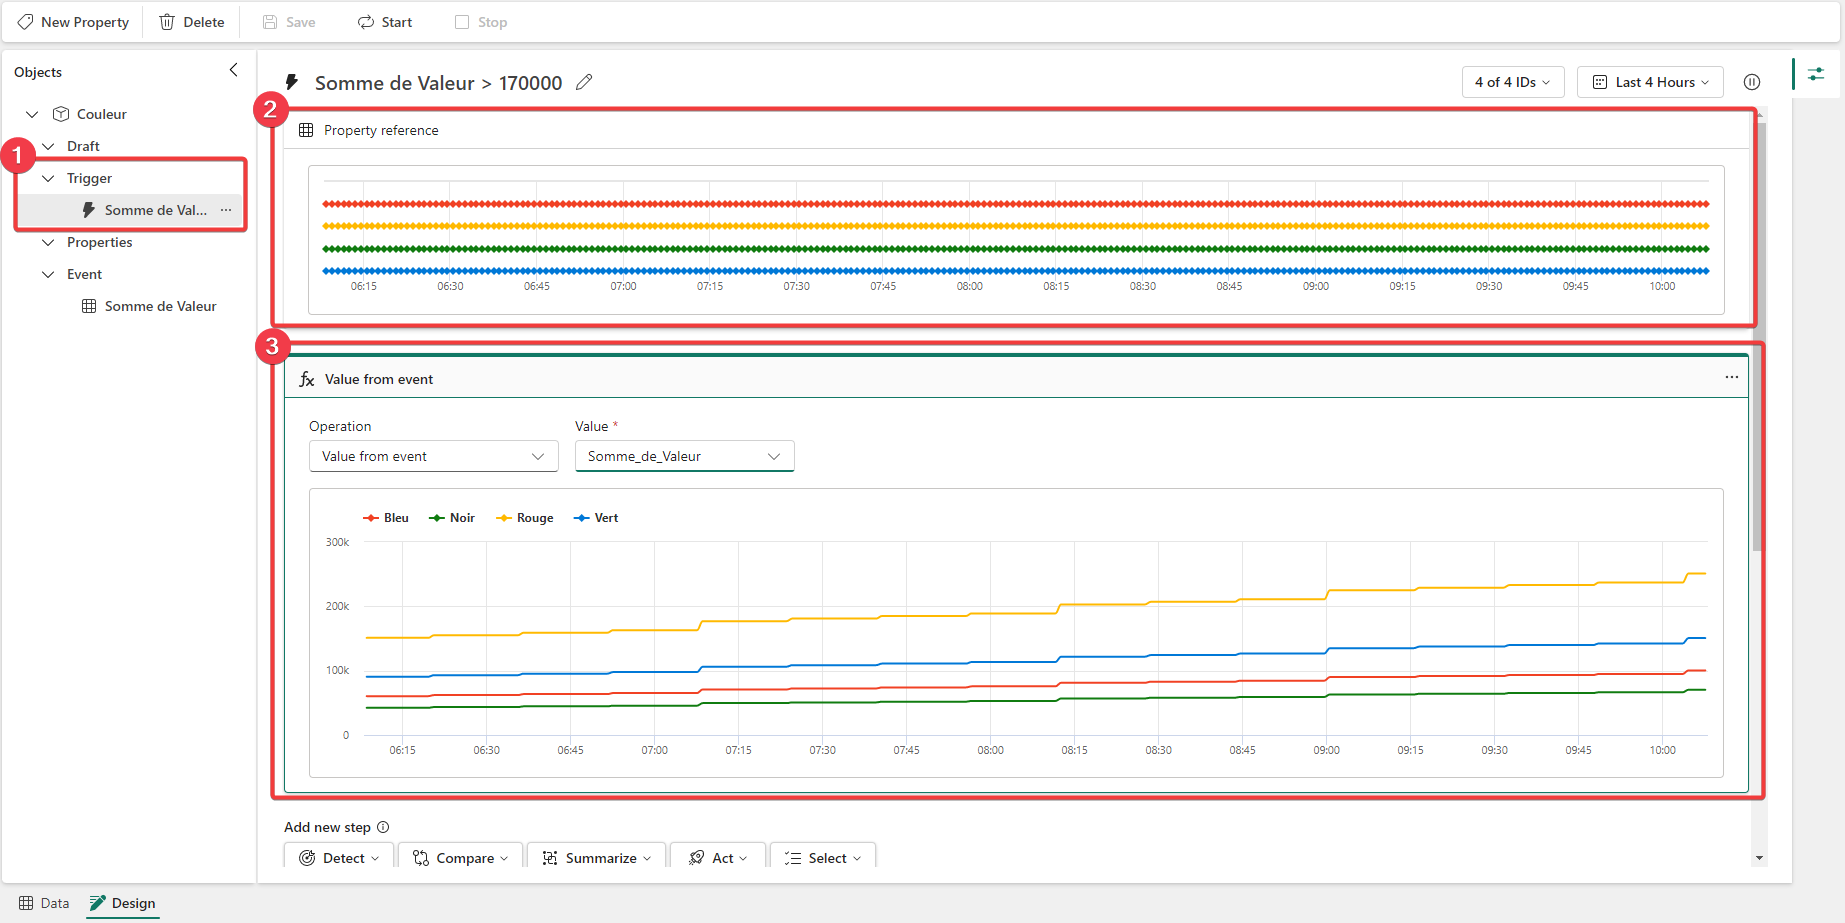The image size is (1845, 923).
Task: Open the Last 4 Hours time range dropdown
Action: (x=1650, y=82)
